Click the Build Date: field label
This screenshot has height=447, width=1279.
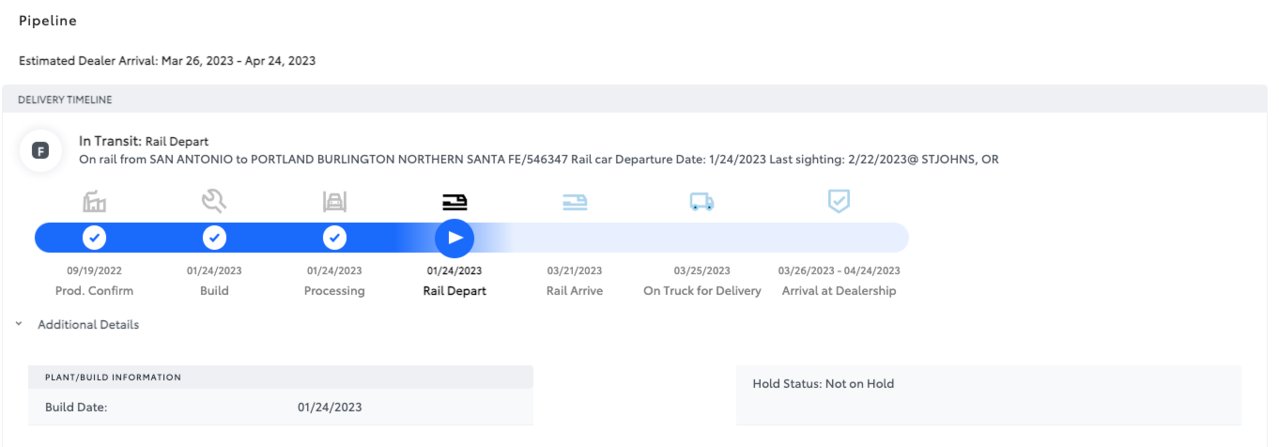76,407
